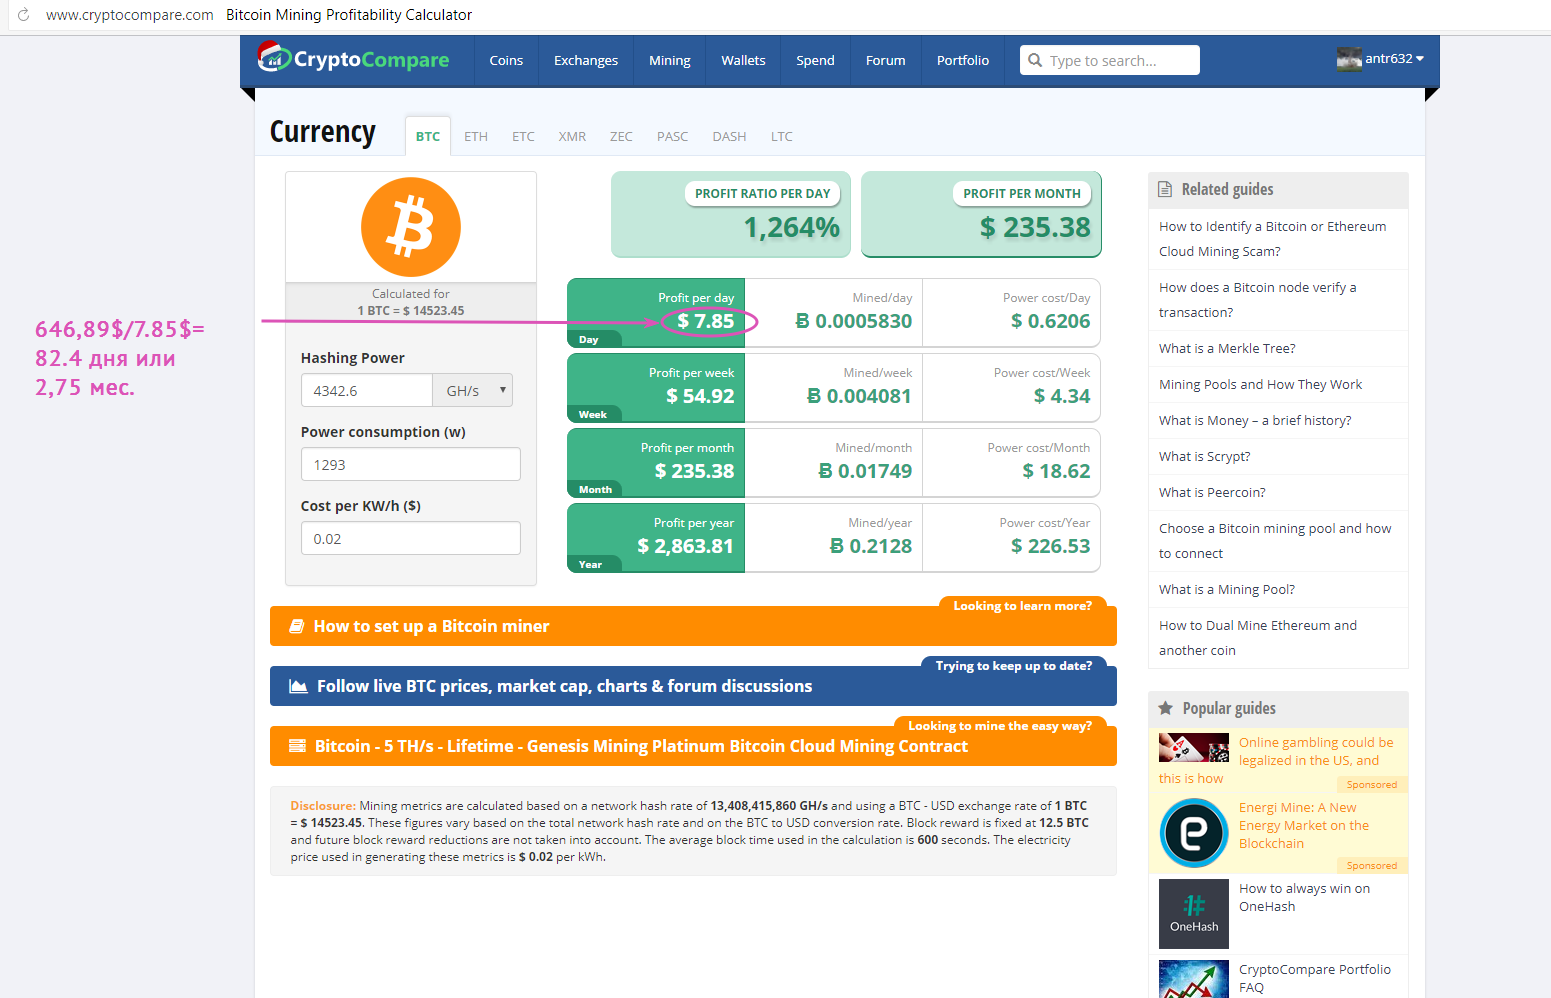Switch to the ETH currency tab
Screen dimensions: 1551x998
coord(476,136)
